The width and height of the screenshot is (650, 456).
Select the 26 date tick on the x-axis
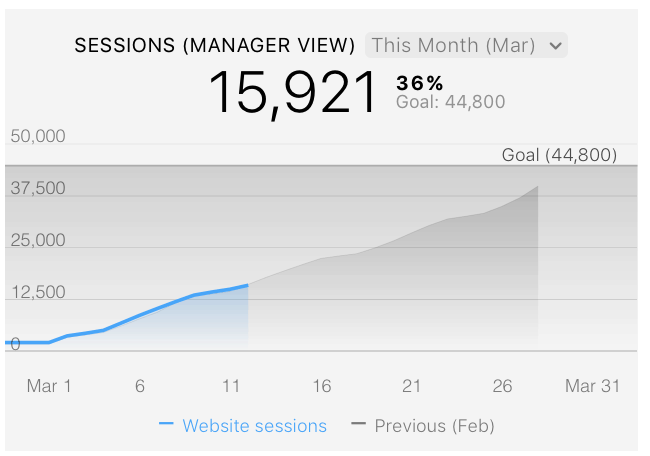point(502,386)
